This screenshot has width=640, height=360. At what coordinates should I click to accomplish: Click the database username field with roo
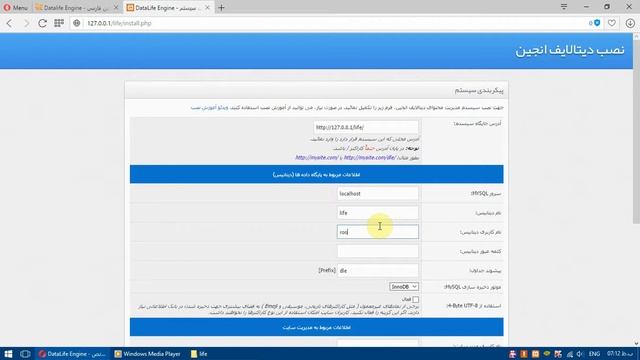(x=378, y=232)
